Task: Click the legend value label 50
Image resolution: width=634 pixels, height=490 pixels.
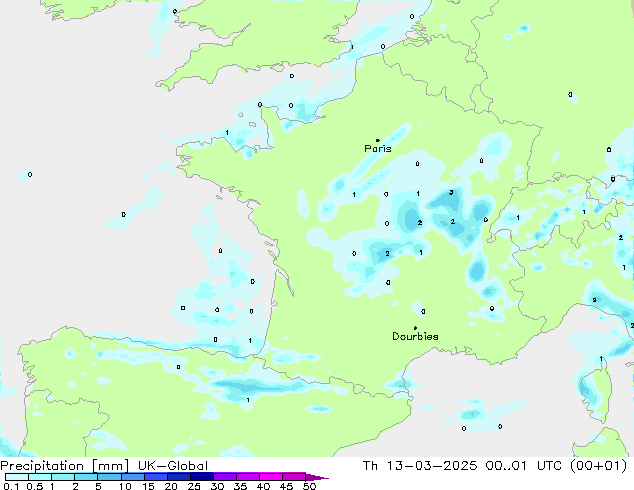Action: [x=309, y=486]
